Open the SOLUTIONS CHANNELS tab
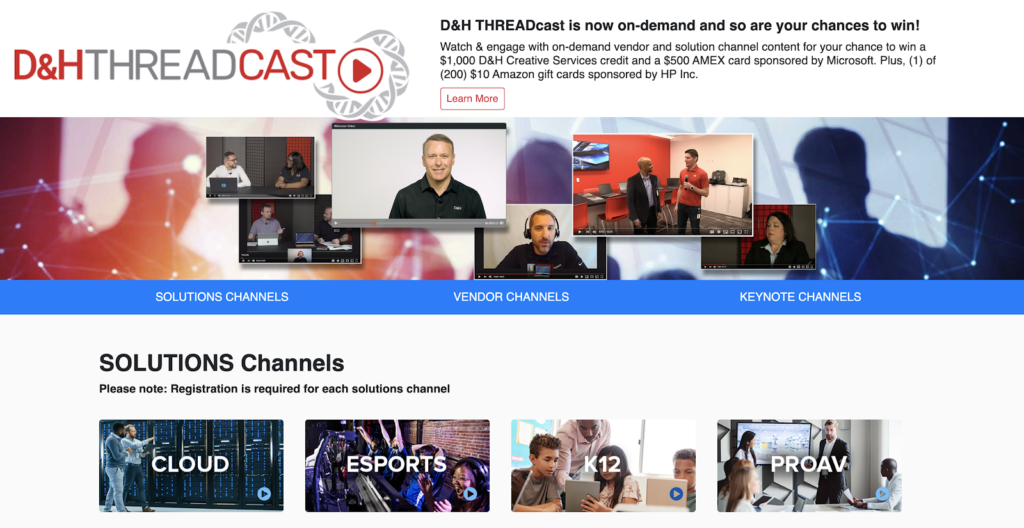The image size is (1024, 528). point(222,297)
